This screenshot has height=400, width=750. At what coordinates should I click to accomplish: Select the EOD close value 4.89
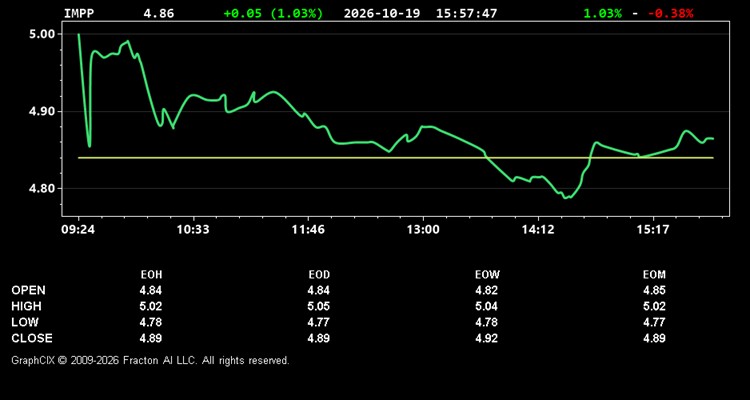pyautogui.click(x=319, y=338)
